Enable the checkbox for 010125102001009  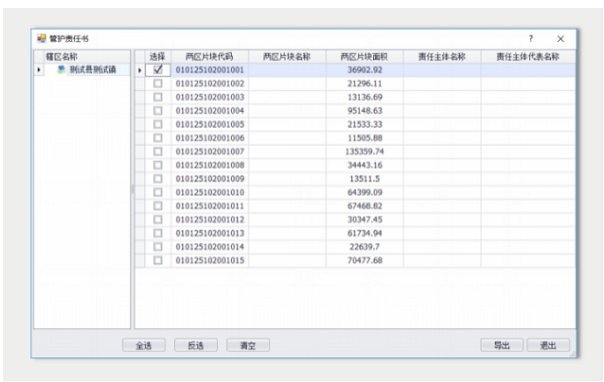[158, 179]
